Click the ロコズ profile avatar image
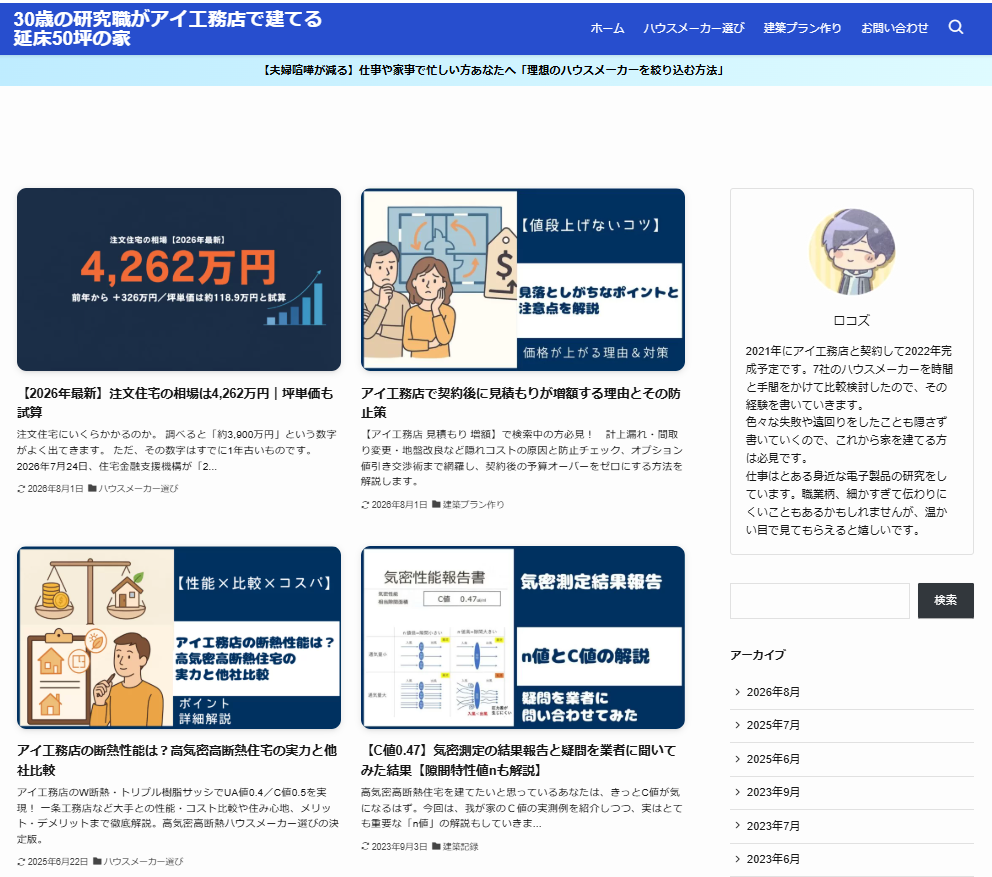 pyautogui.click(x=852, y=252)
